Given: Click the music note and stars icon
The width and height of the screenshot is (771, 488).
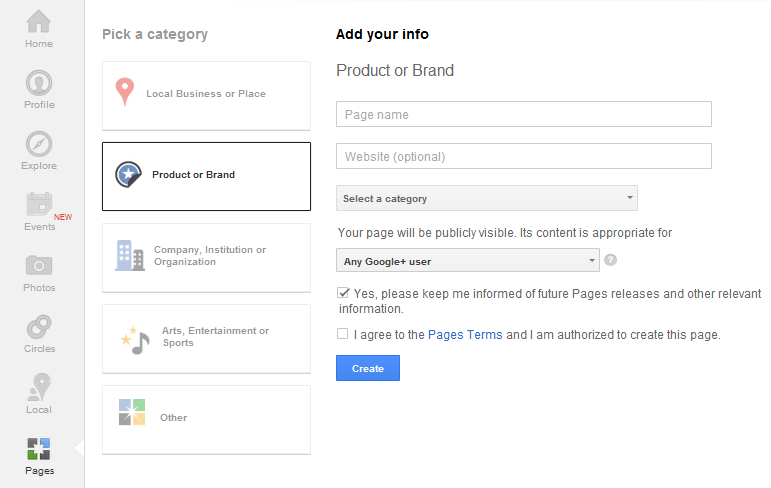Looking at the screenshot, I should (x=135, y=340).
